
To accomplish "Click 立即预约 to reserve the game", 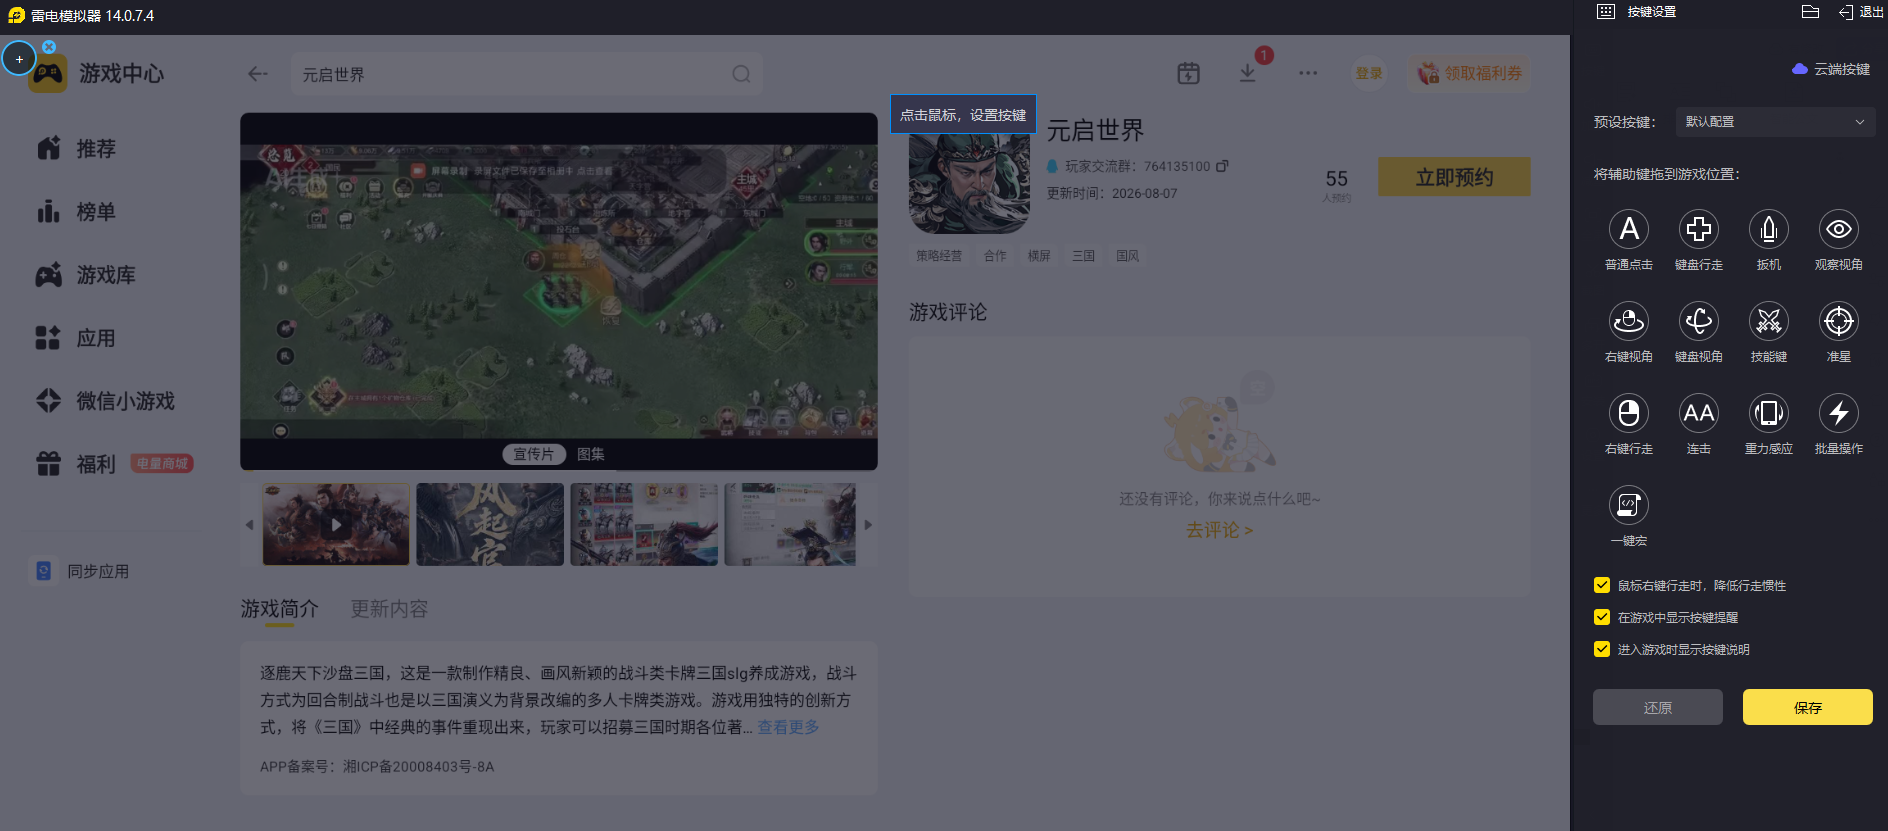I will 1454,177.
